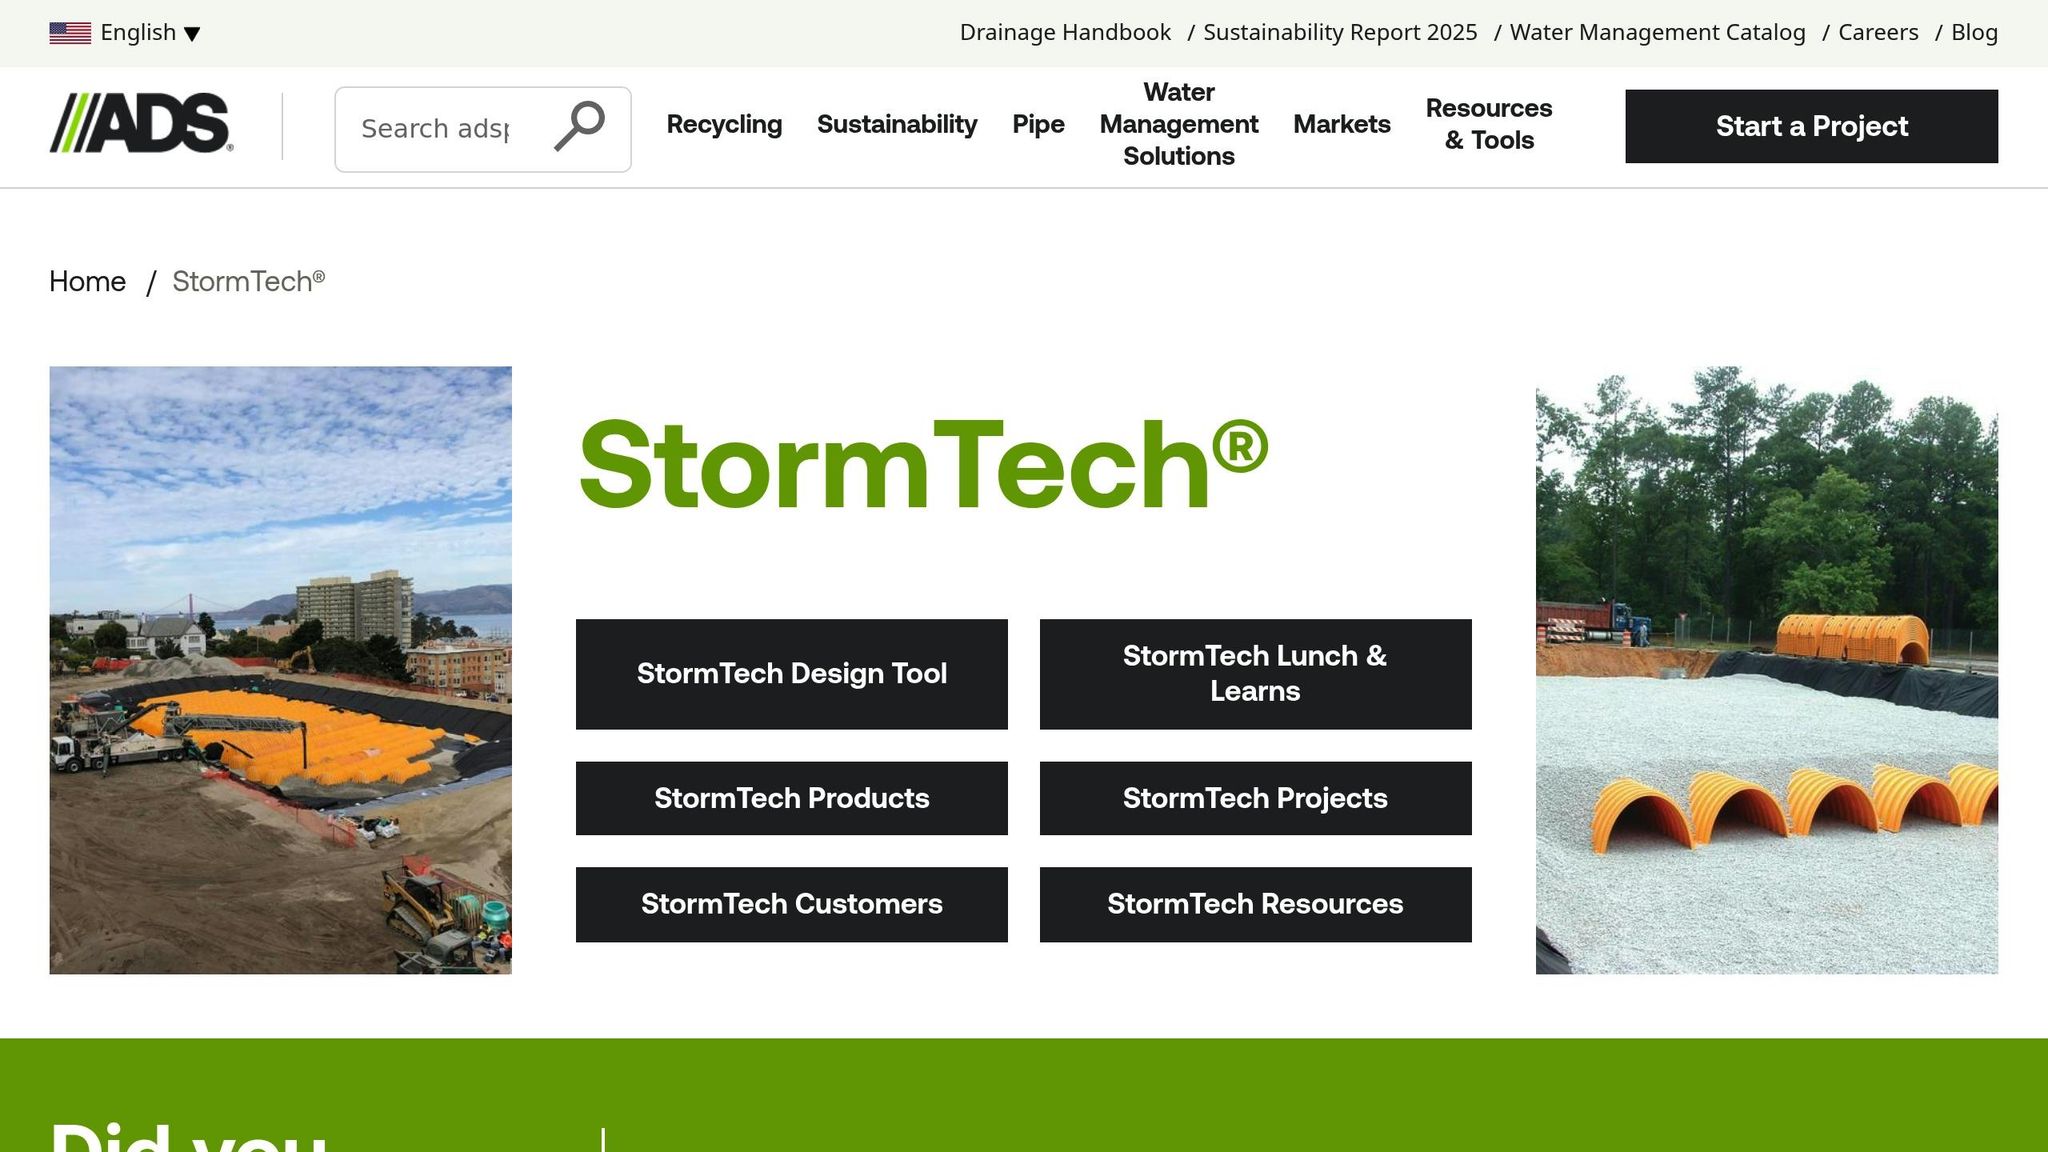Image resolution: width=2048 pixels, height=1152 pixels.
Task: Expand the English language dropdown
Action: click(x=148, y=31)
